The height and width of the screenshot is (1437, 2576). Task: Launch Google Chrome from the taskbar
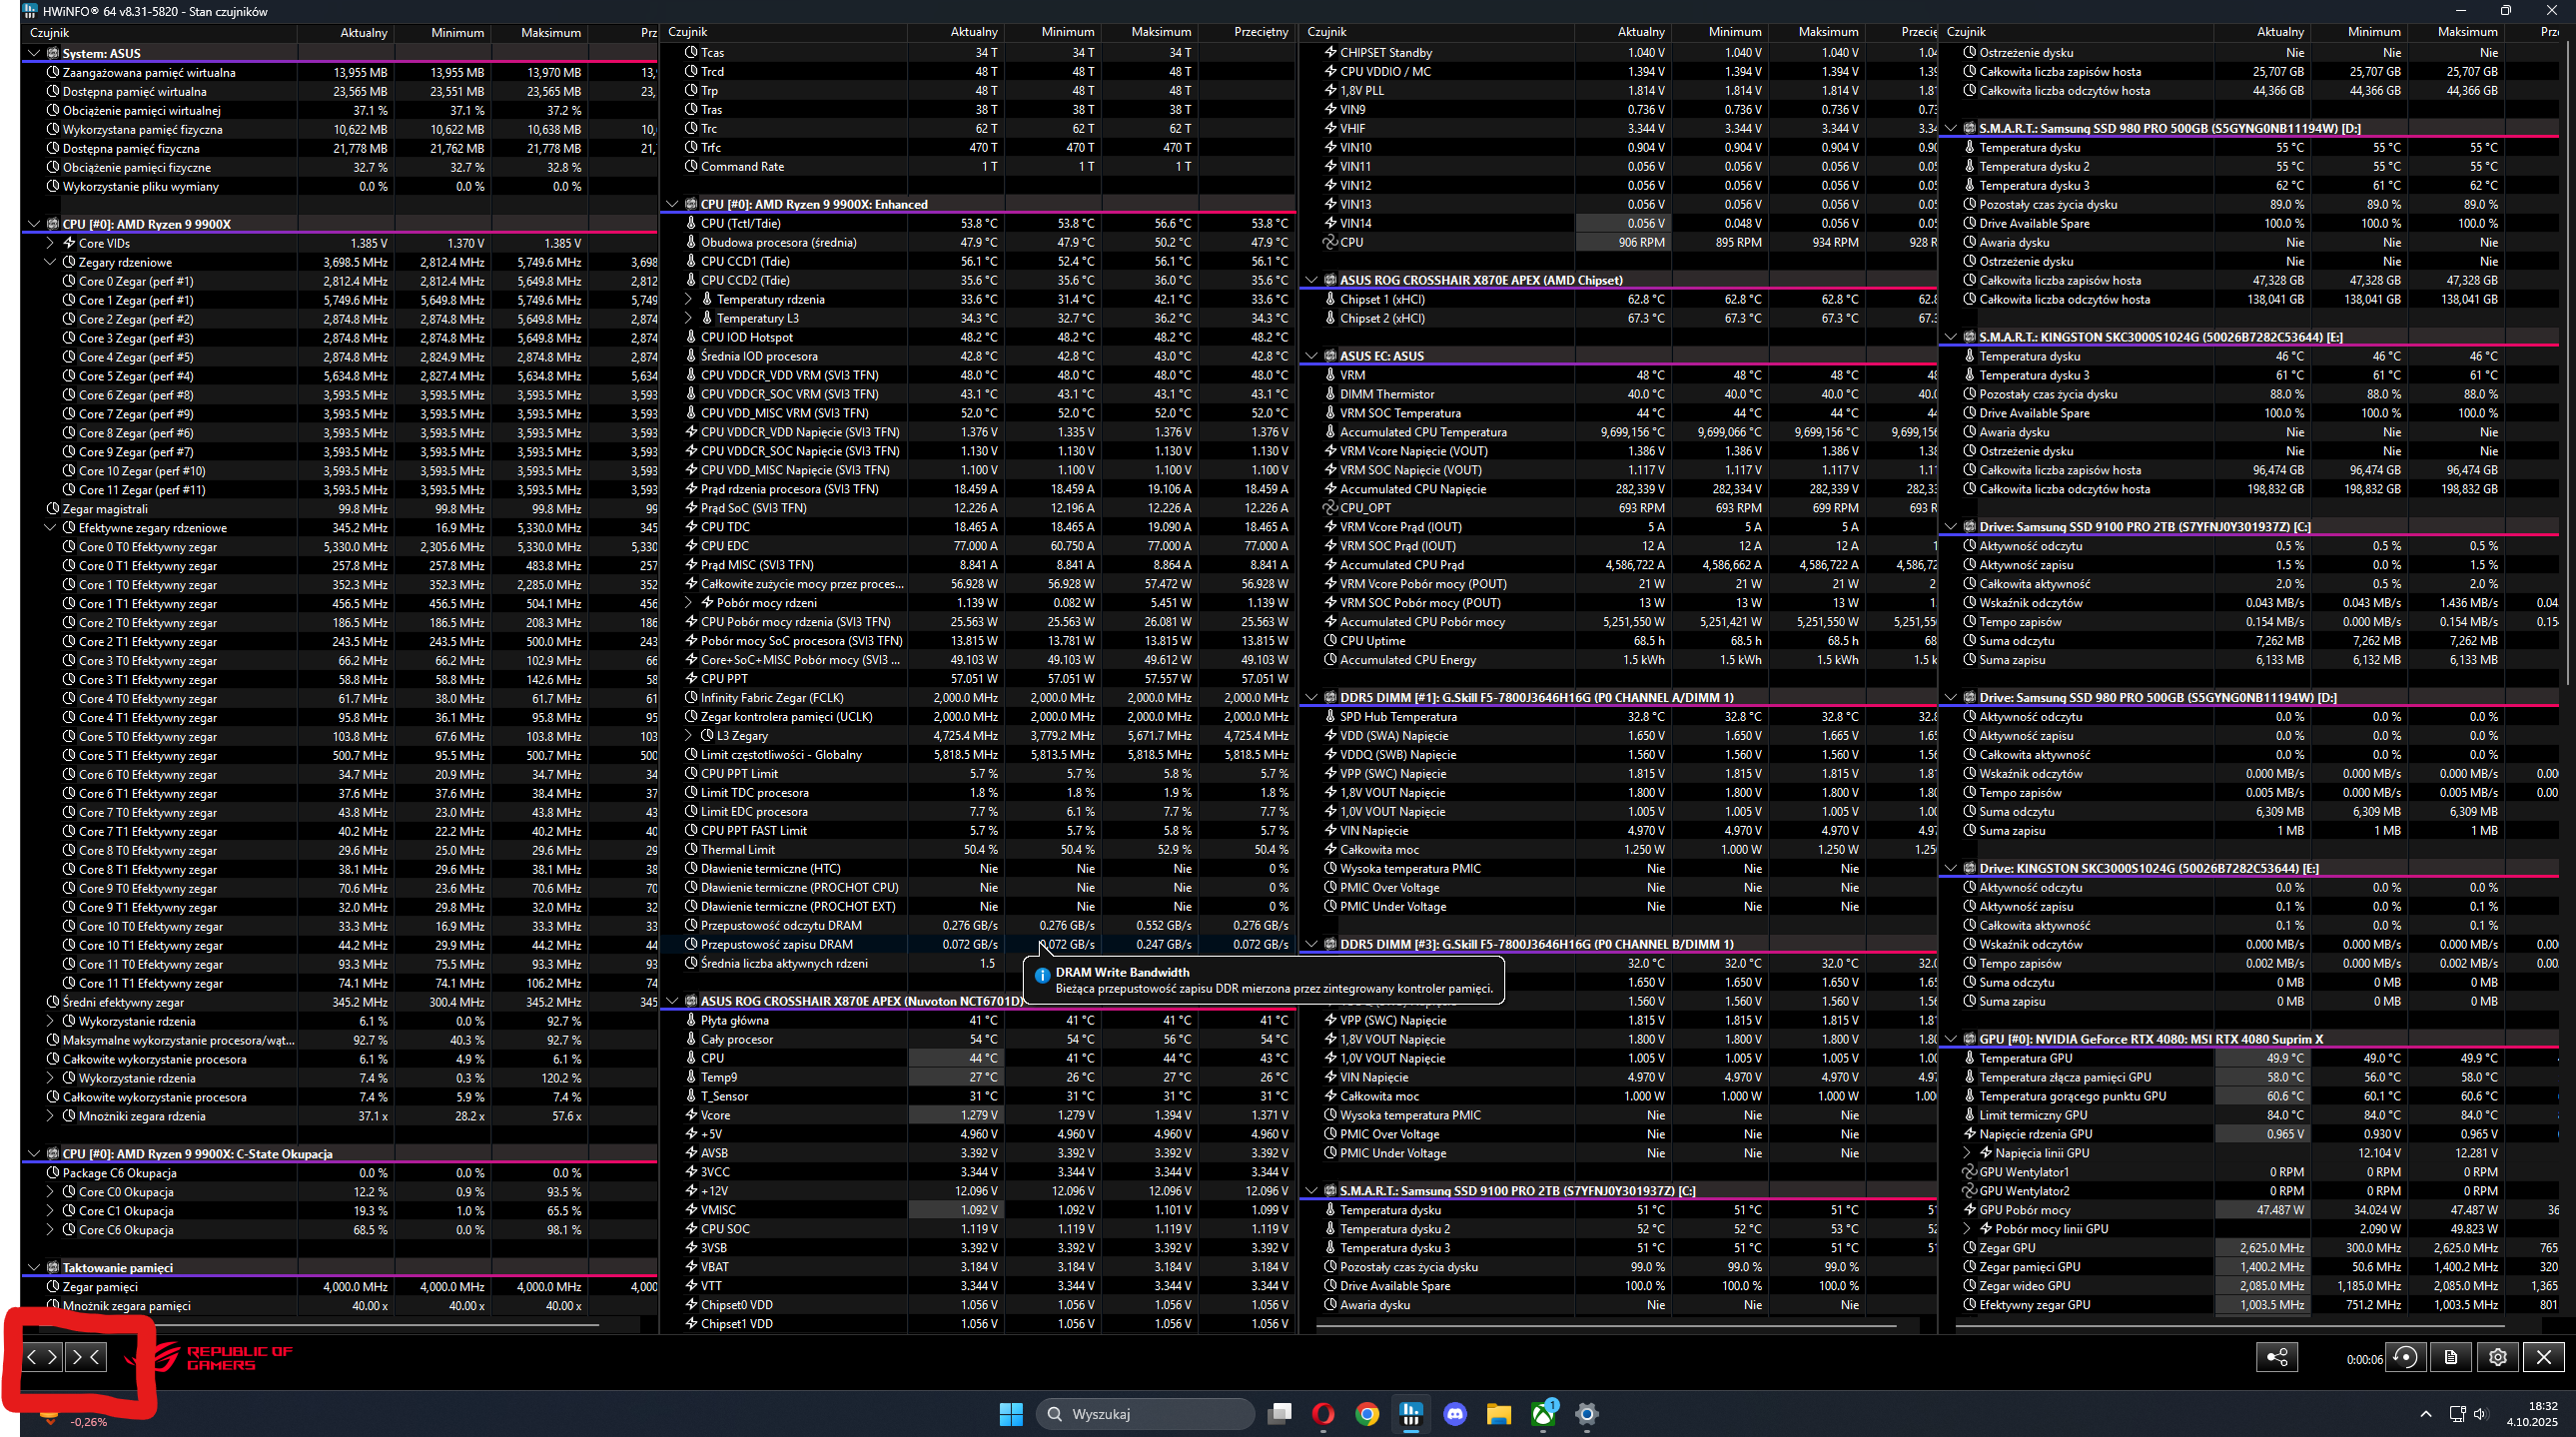1367,1413
